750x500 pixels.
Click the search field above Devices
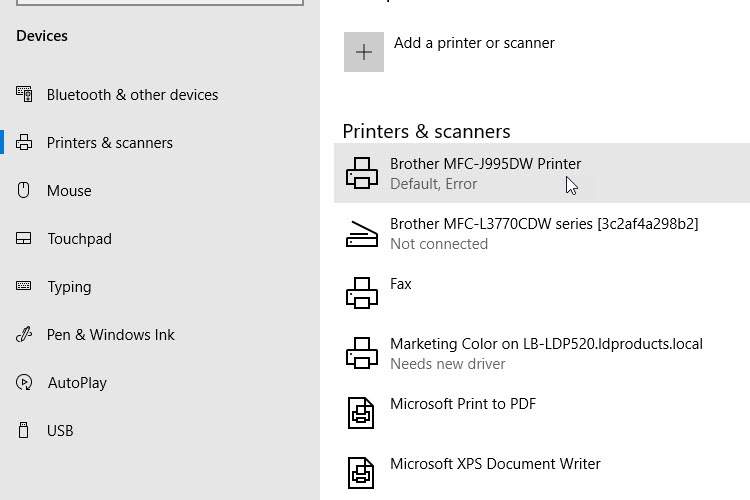(150, 3)
